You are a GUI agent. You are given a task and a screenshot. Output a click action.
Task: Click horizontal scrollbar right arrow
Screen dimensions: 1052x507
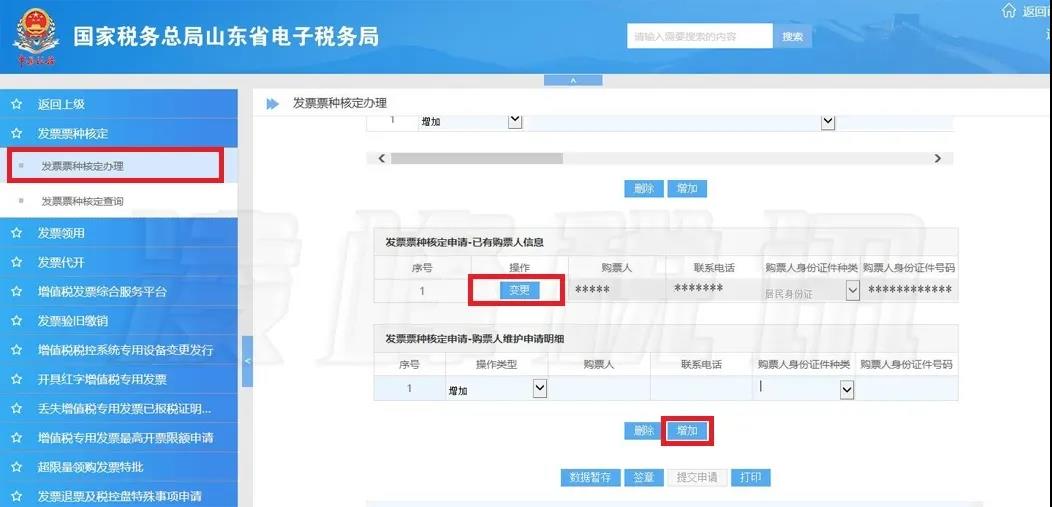[937, 158]
